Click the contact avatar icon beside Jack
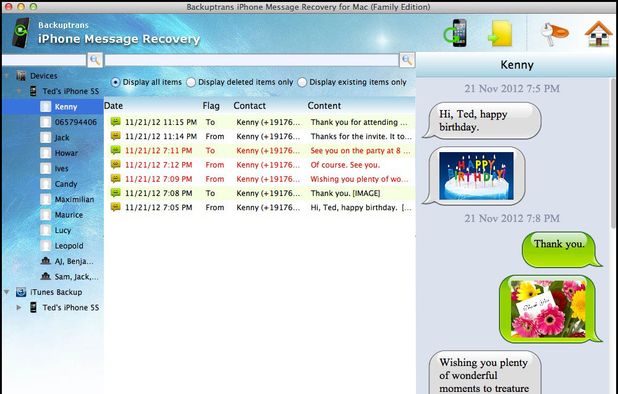The image size is (618, 394). pyautogui.click(x=46, y=138)
